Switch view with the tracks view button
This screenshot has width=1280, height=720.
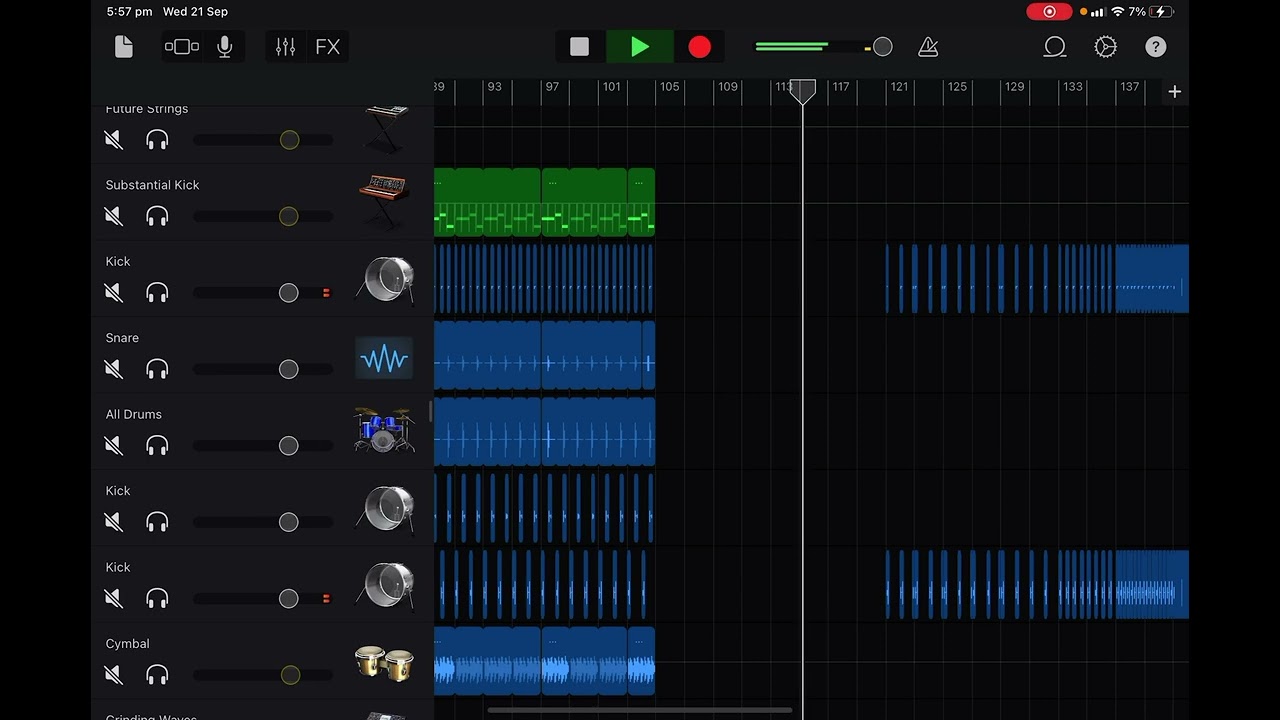click(x=181, y=47)
